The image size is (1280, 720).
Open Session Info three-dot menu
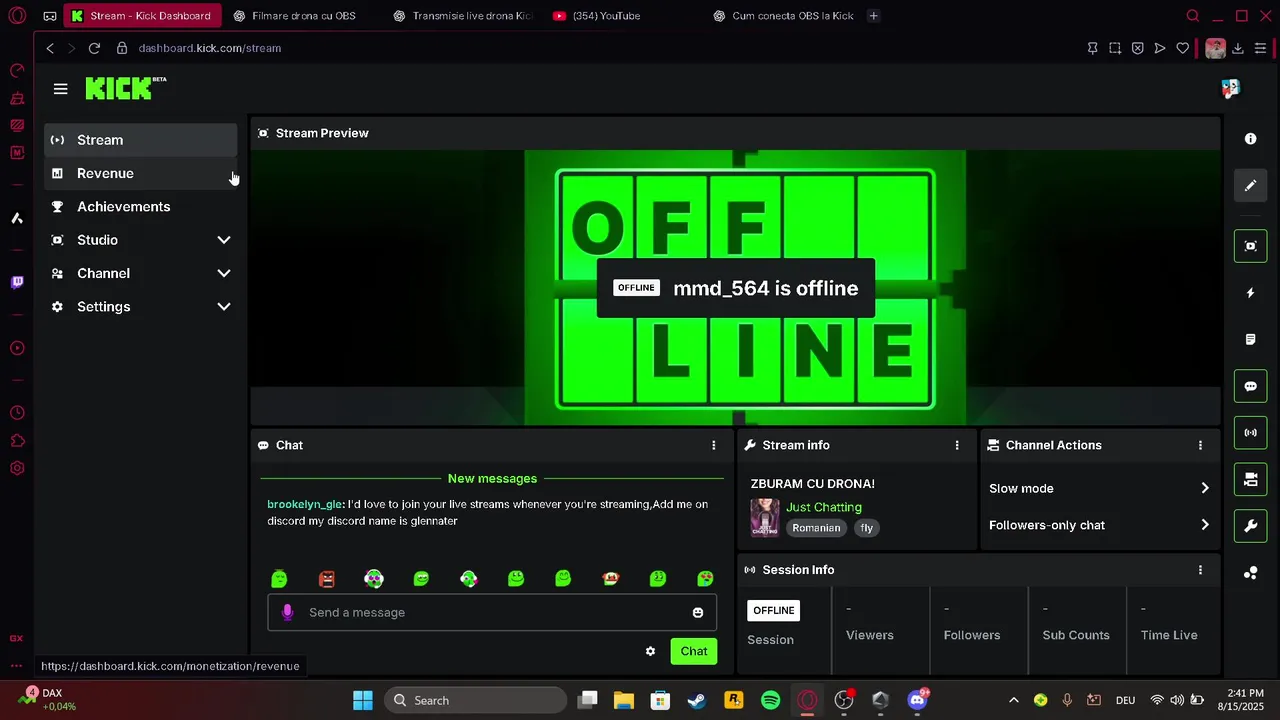[x=1200, y=570]
